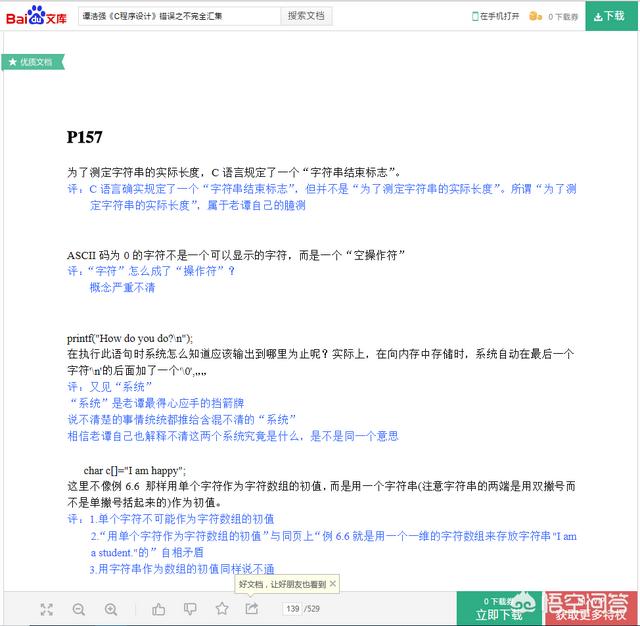Click the 下载券 coins indicator
Image resolution: width=640 pixels, height=626 pixels.
point(554,17)
